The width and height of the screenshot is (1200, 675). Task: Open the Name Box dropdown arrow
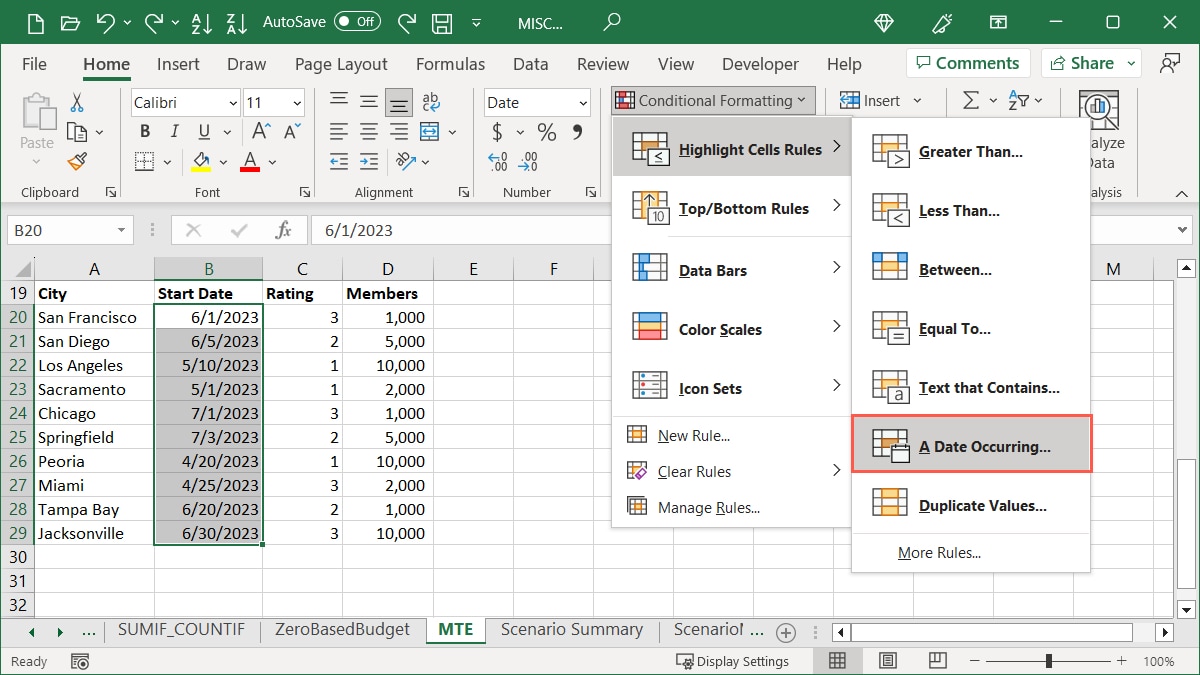[122, 230]
